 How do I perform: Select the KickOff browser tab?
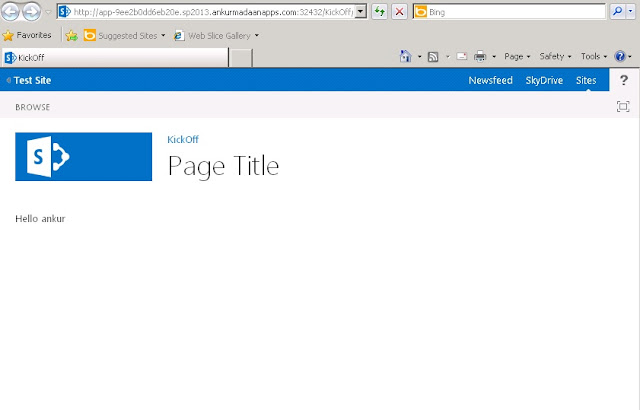coord(115,58)
